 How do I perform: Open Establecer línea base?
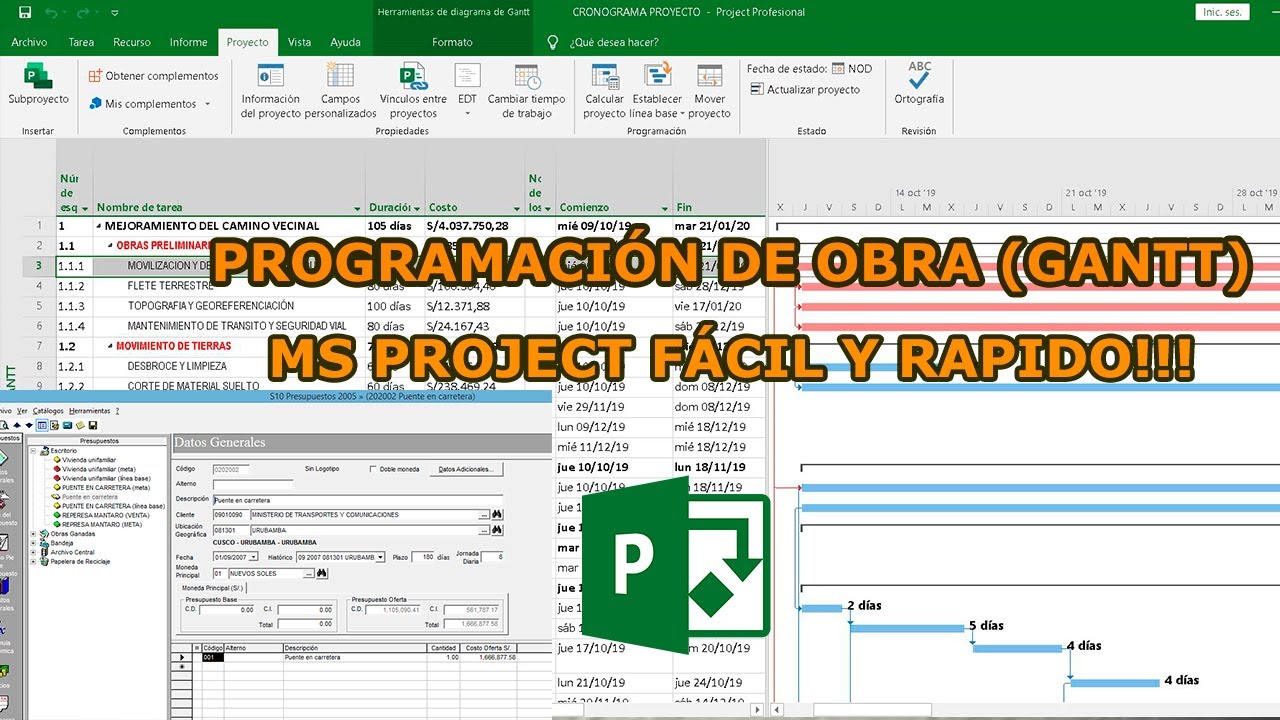click(657, 91)
